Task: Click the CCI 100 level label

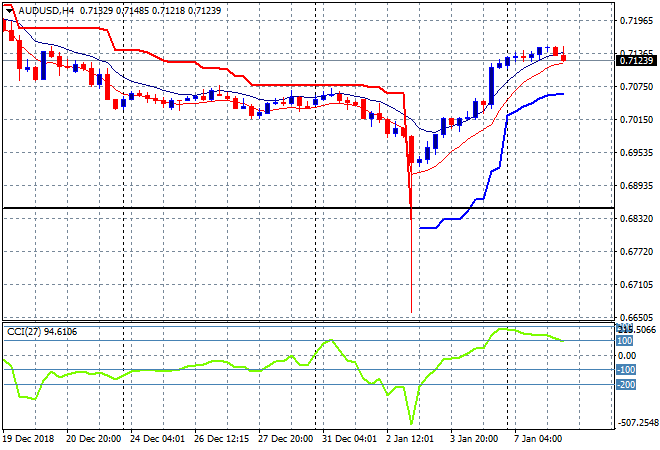Action: (x=624, y=341)
